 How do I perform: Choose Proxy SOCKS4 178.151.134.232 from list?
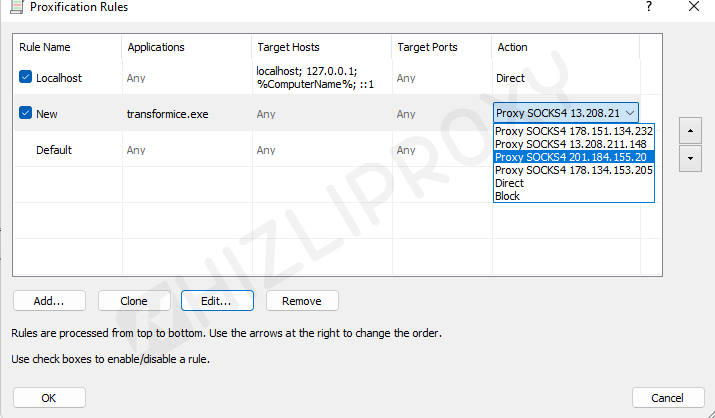click(574, 131)
